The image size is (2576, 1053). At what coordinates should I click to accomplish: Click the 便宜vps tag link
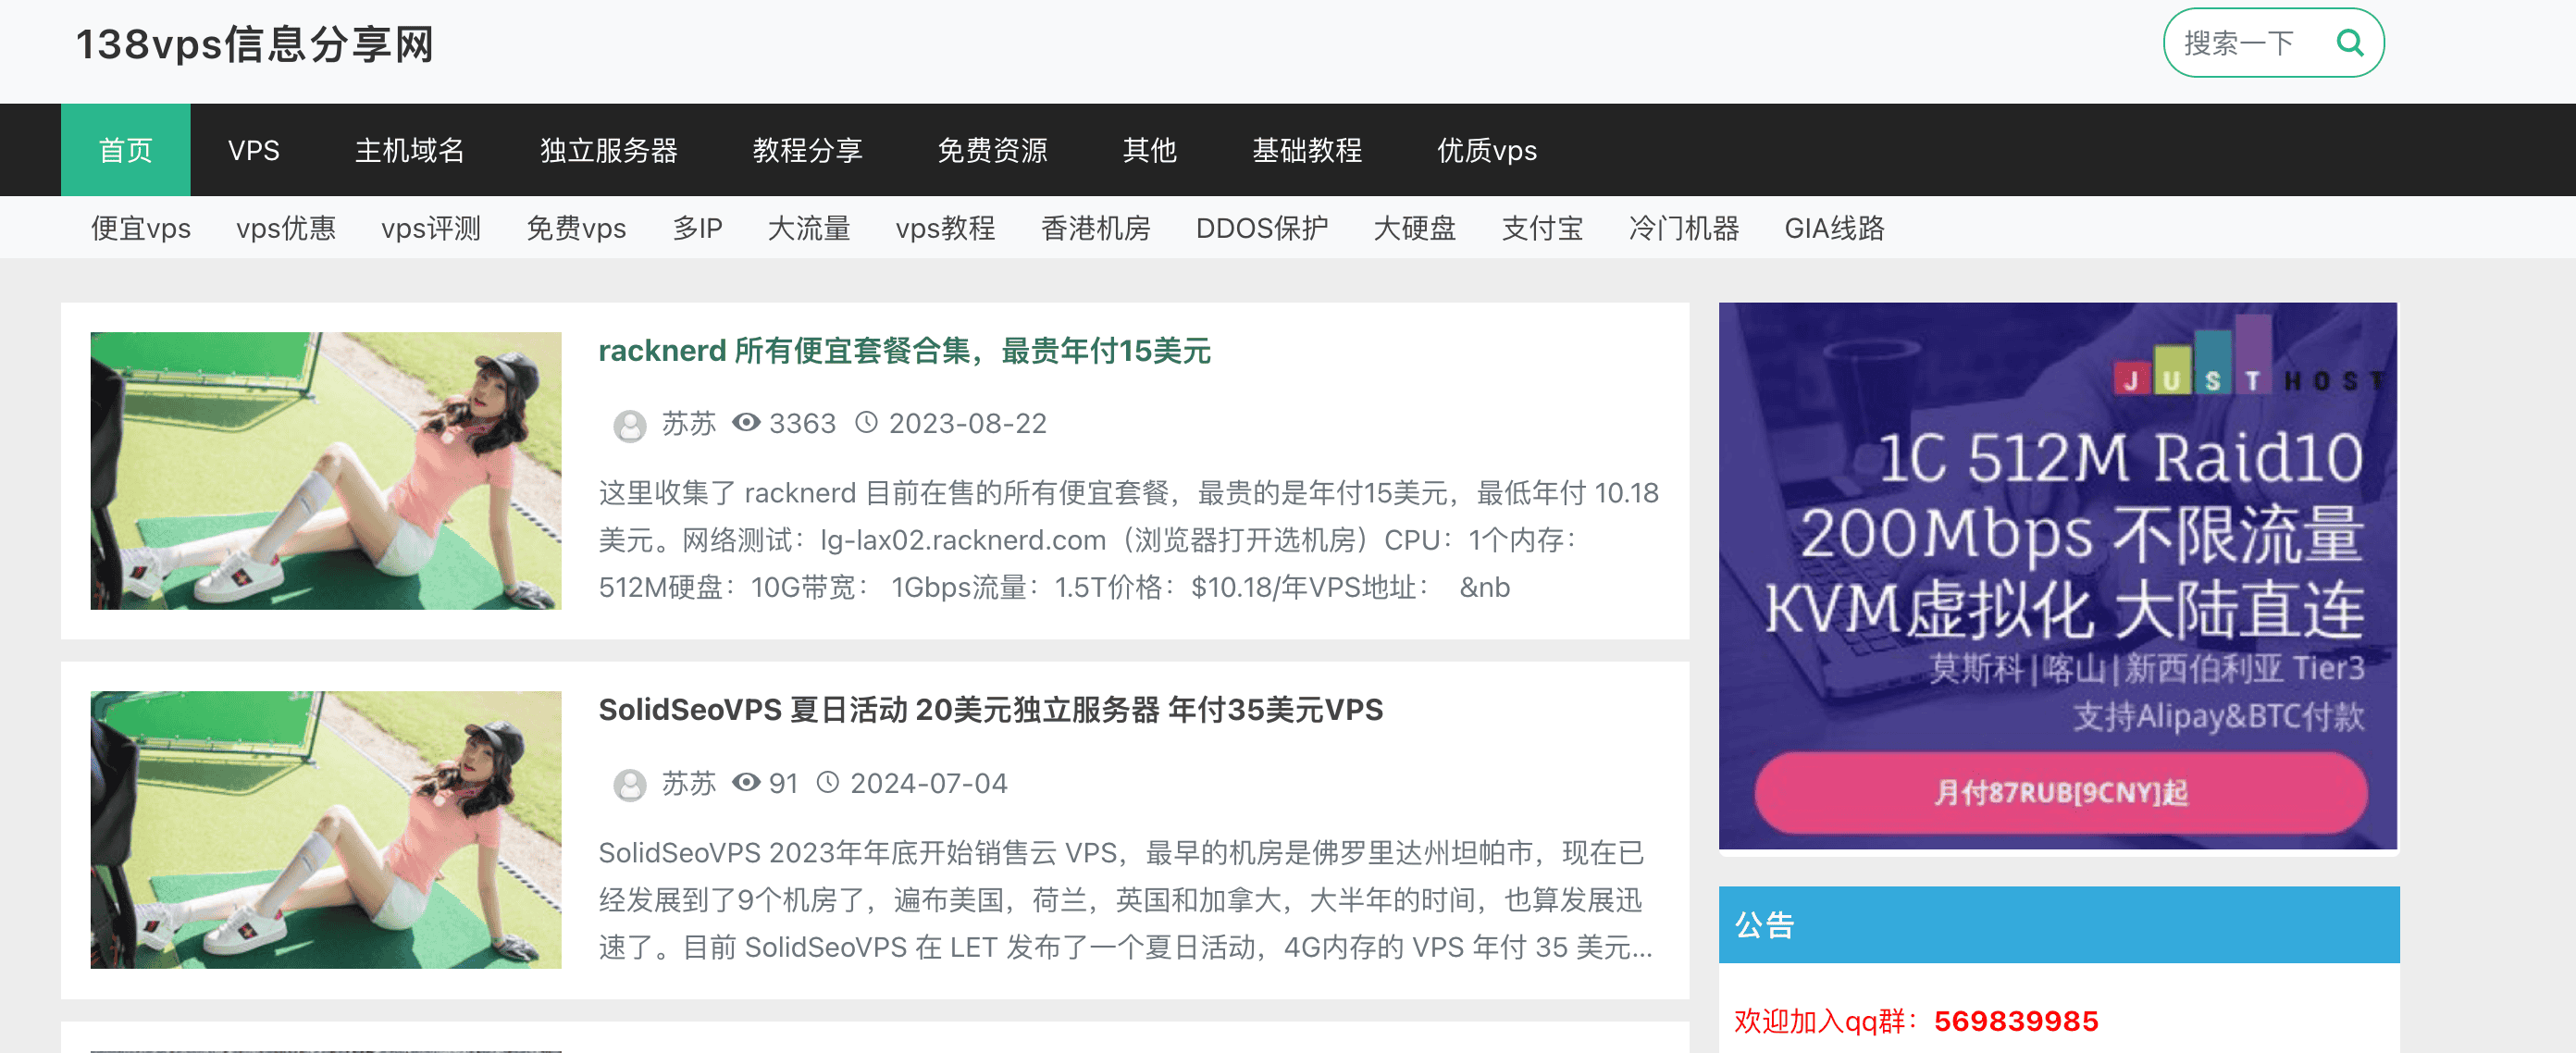pyautogui.click(x=140, y=228)
